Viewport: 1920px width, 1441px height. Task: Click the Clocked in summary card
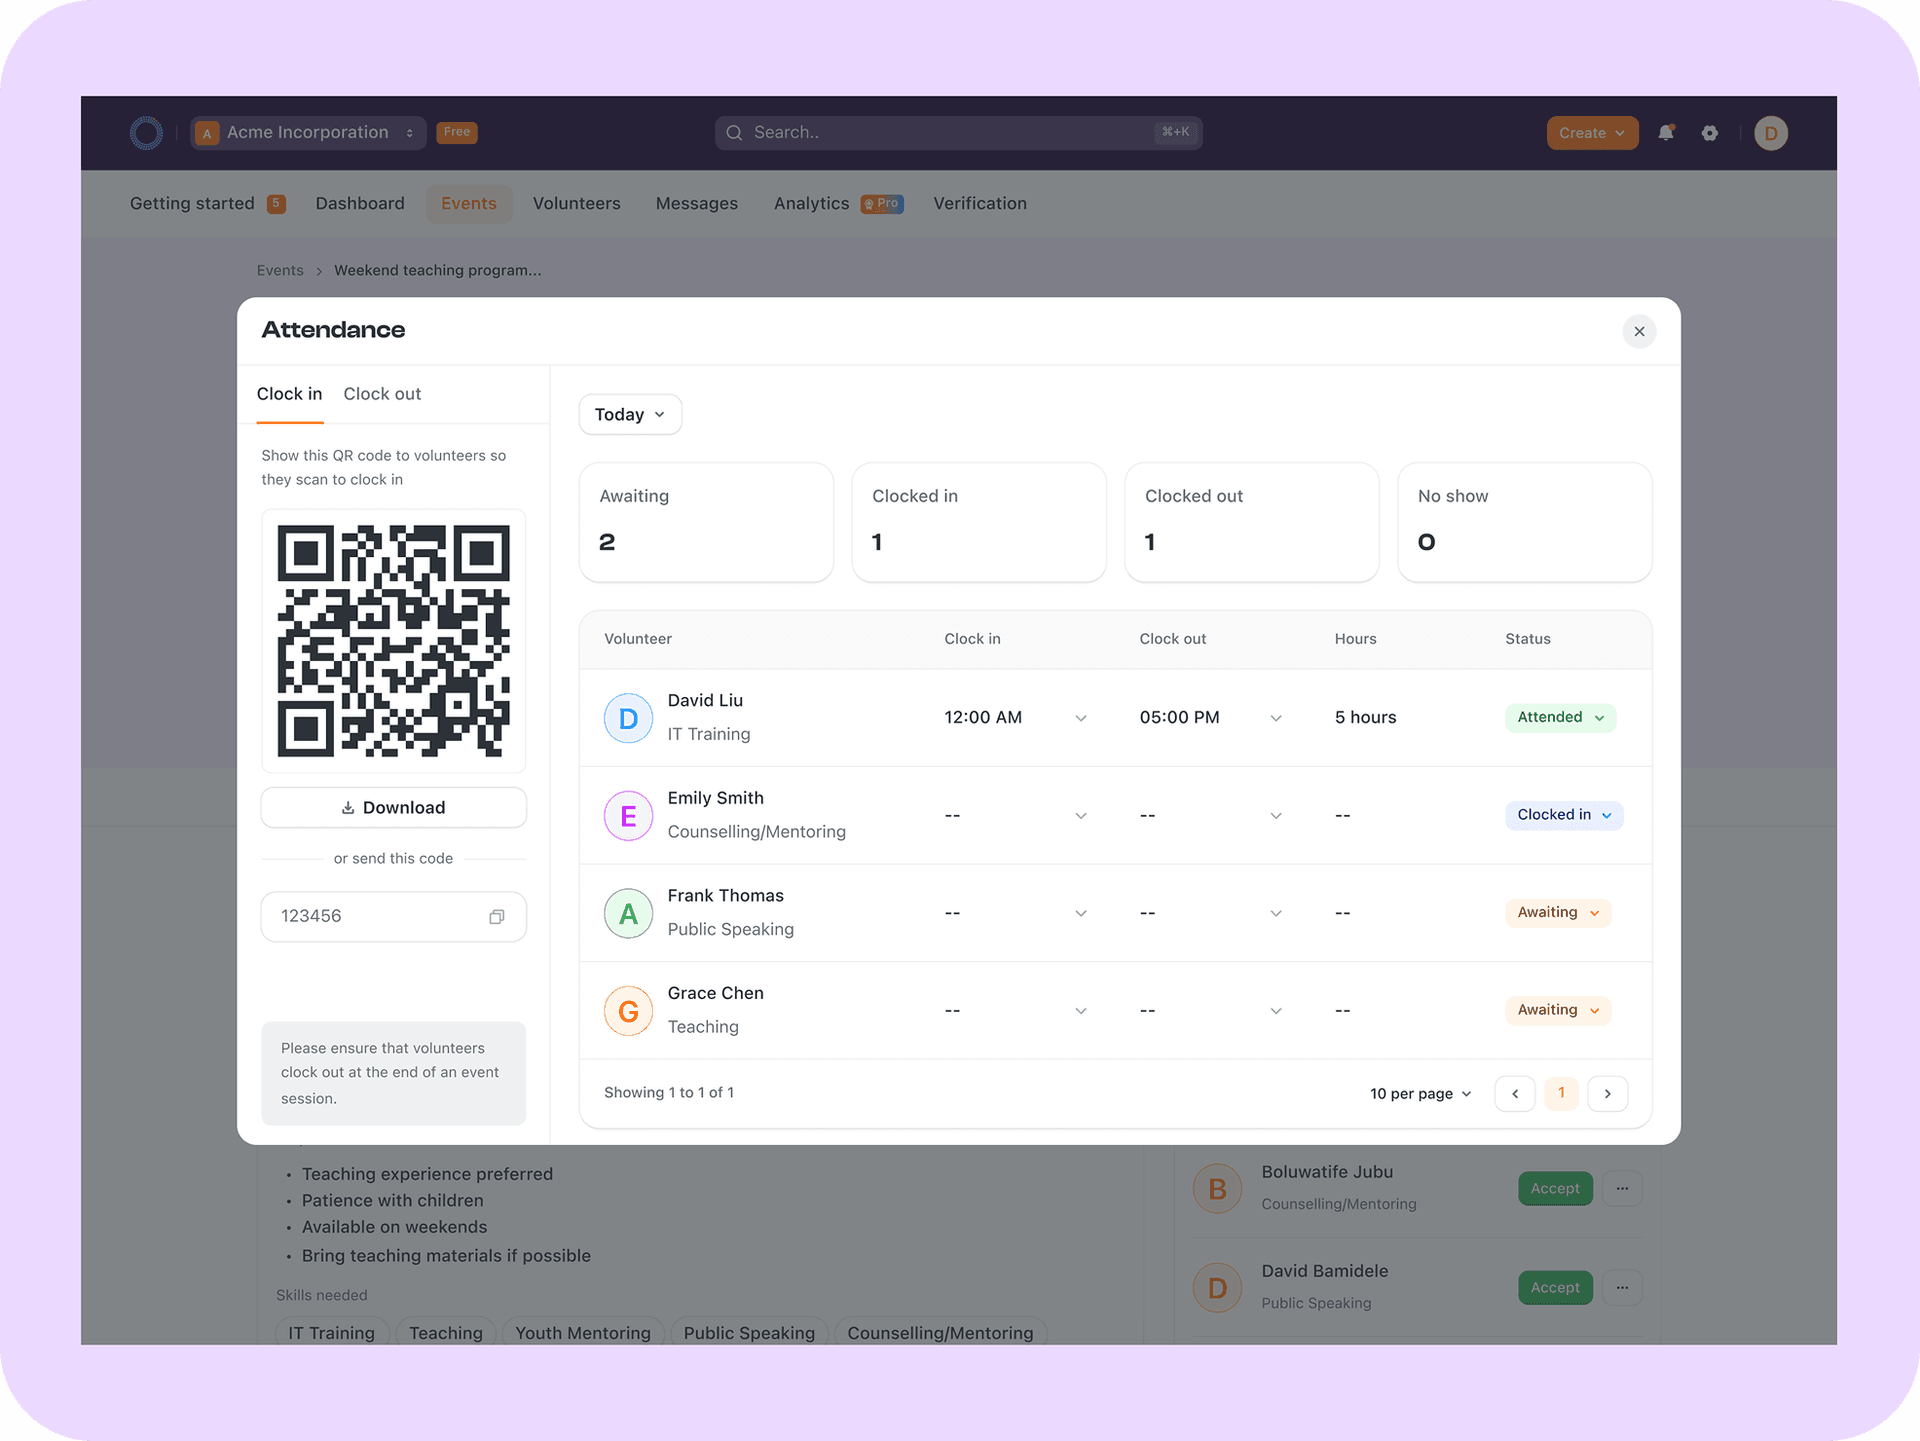(979, 522)
